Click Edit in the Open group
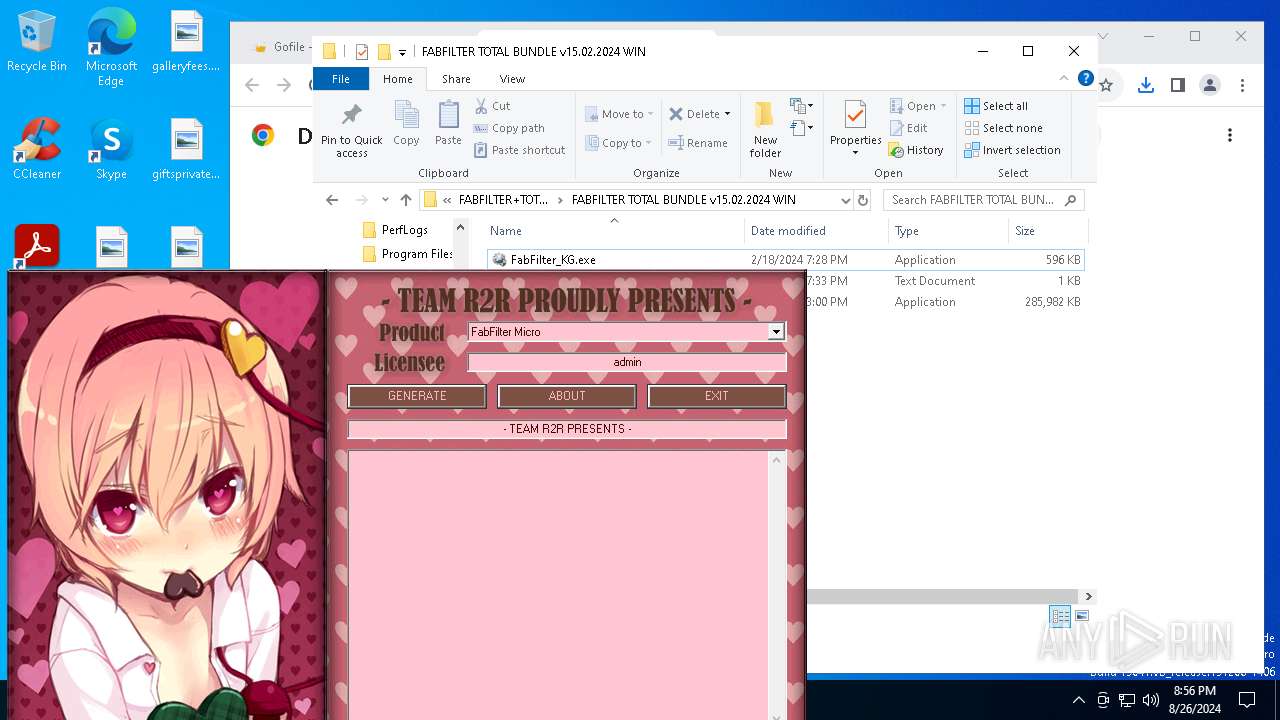Image resolution: width=1280 pixels, height=720 pixels. pos(908,128)
